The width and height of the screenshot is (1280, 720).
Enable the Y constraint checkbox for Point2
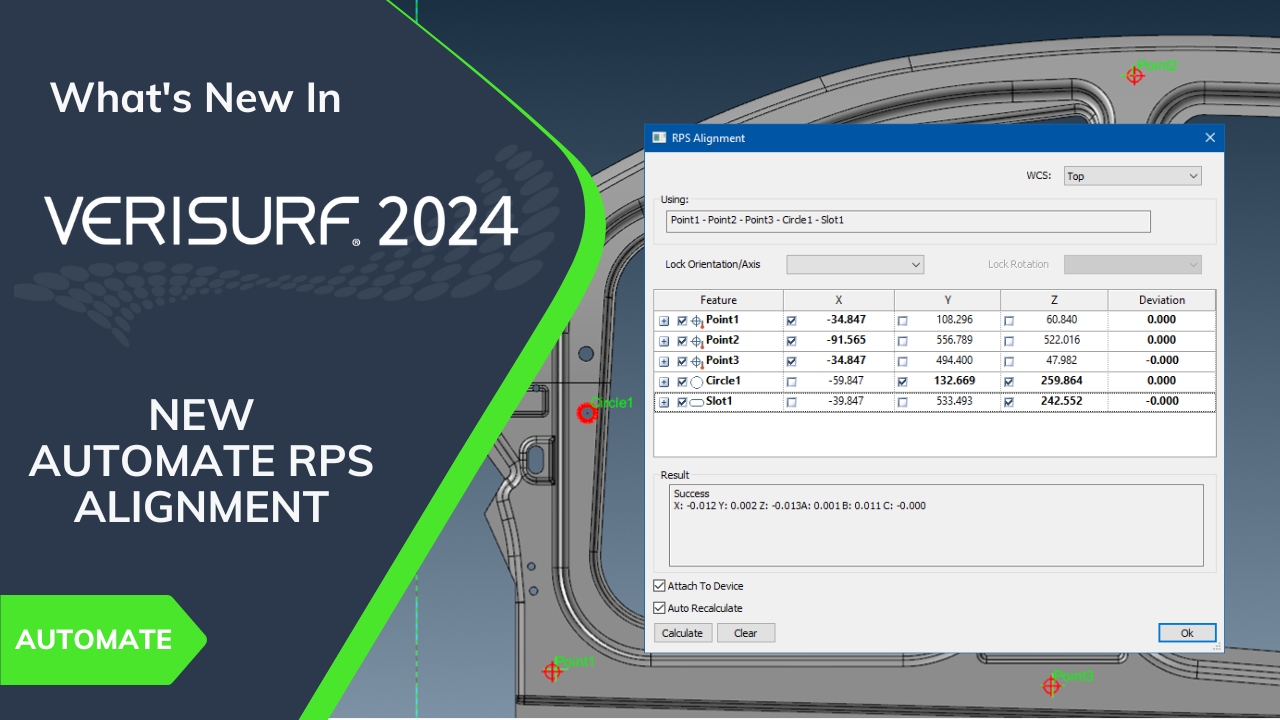[x=903, y=341]
